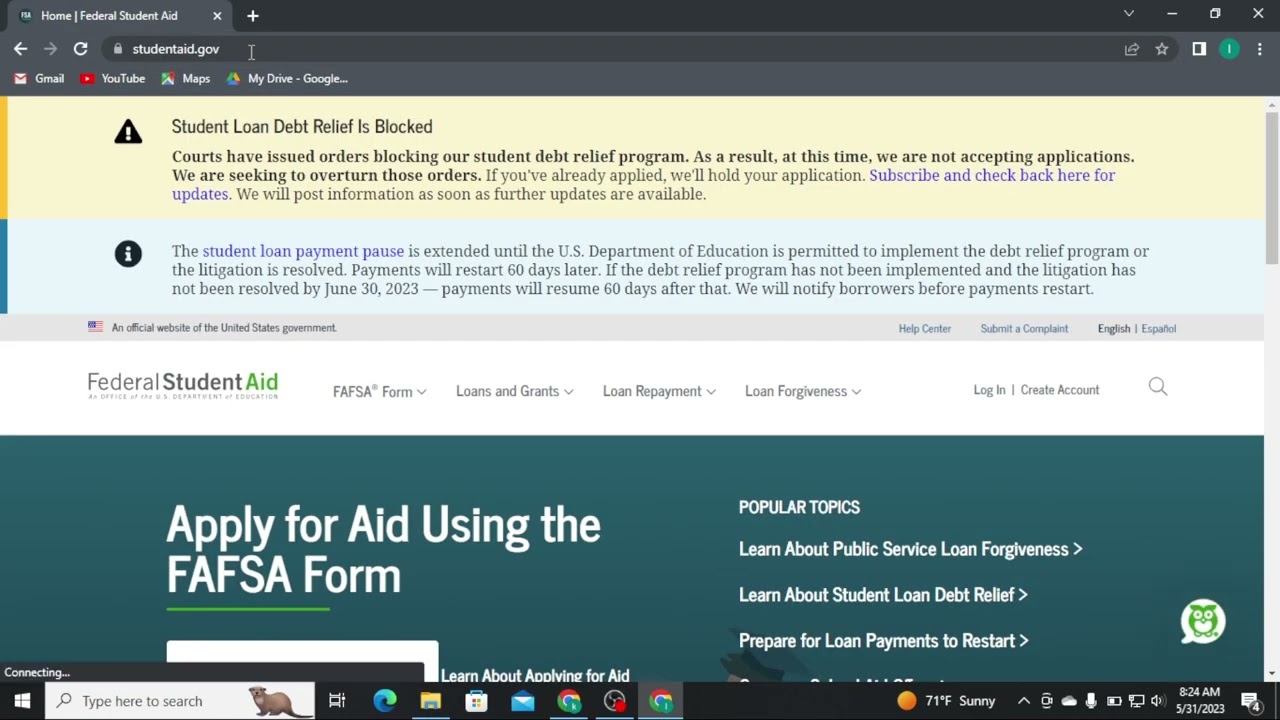Open Microsoft Store from taskbar
The height and width of the screenshot is (720, 1280).
[476, 701]
